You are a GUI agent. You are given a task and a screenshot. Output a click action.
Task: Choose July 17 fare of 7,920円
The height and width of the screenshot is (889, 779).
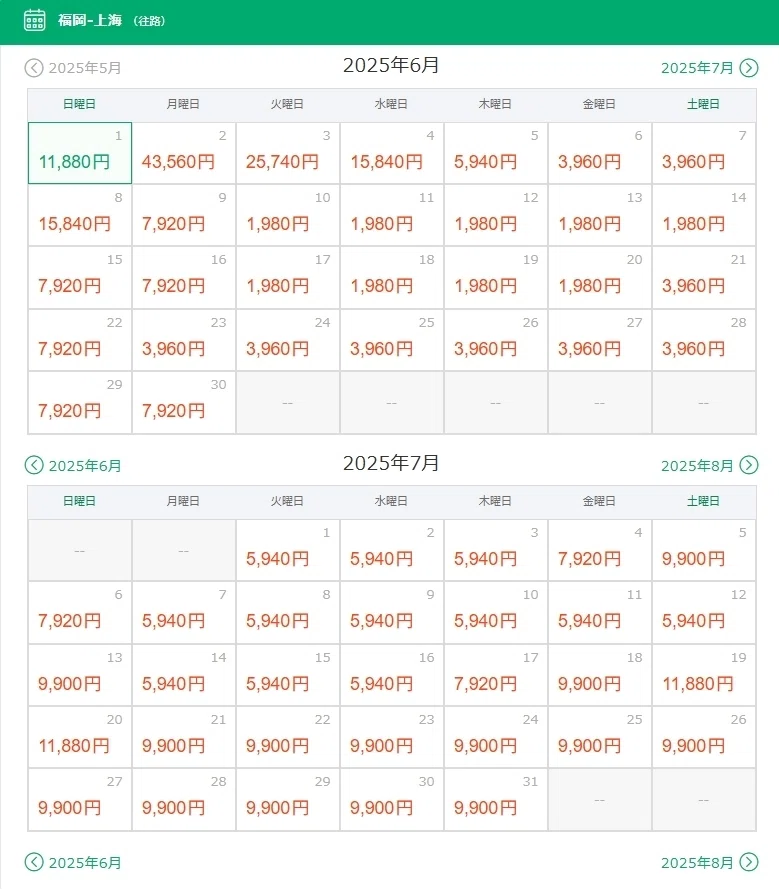click(x=496, y=675)
